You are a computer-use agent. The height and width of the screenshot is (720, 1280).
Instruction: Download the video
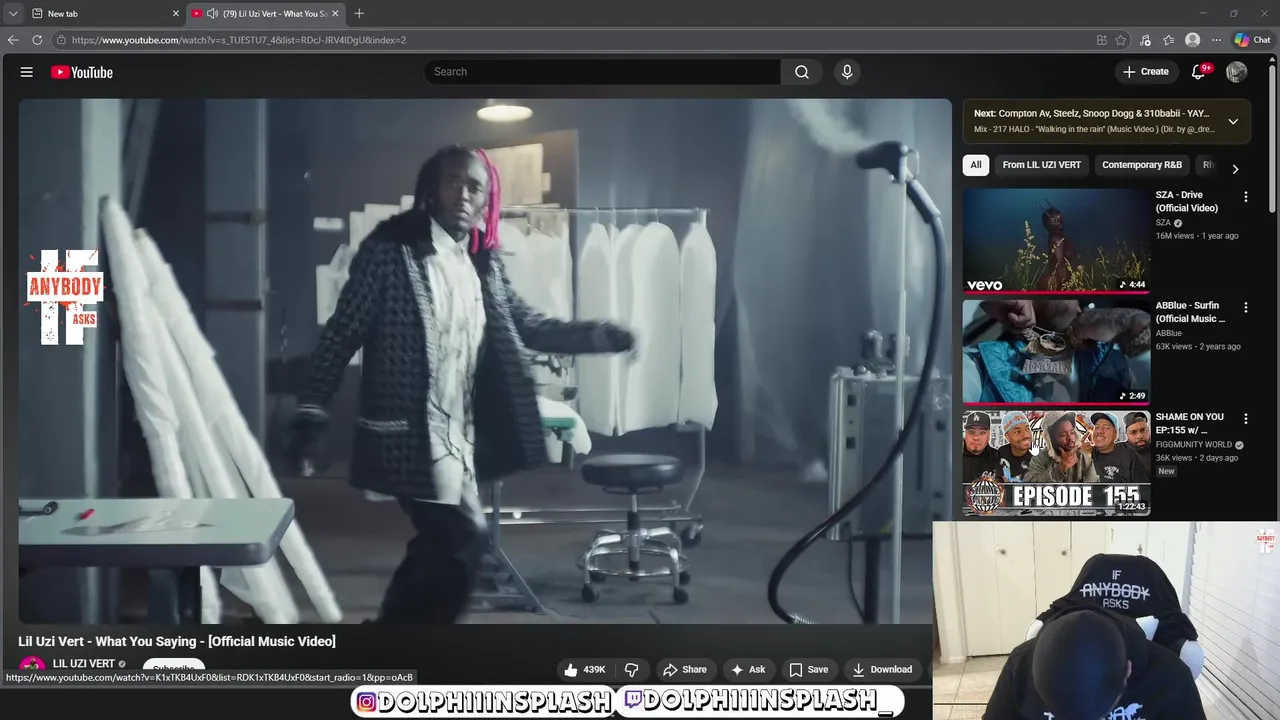(882, 669)
